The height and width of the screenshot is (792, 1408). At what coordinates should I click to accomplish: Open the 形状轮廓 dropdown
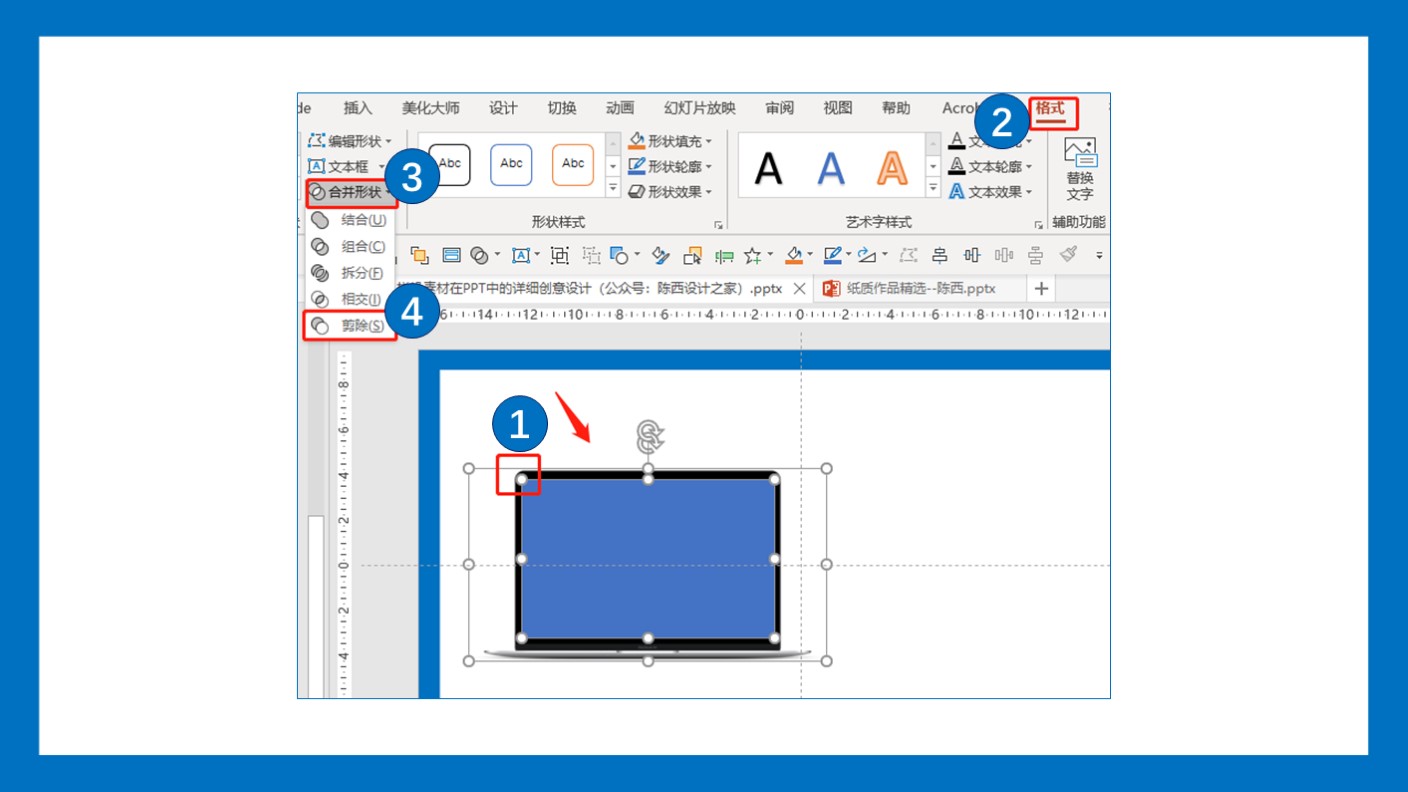(x=670, y=167)
